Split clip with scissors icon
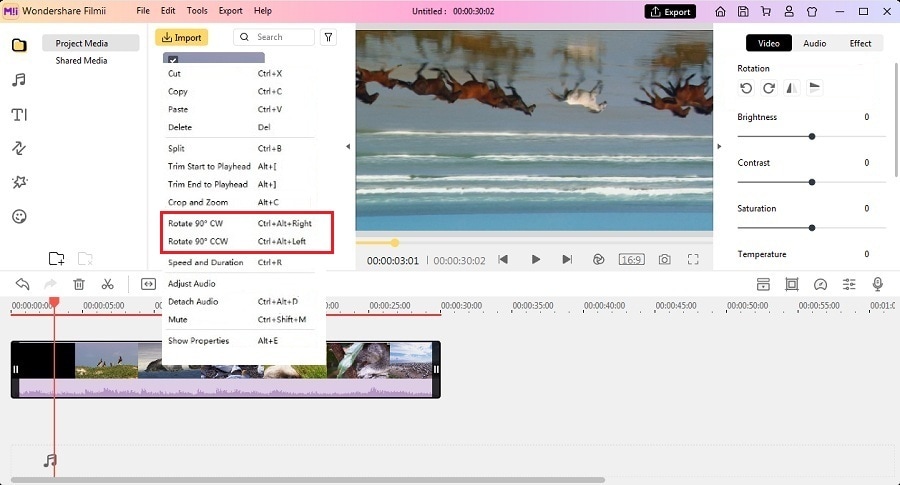Viewport: 900px width, 485px height. click(107, 284)
